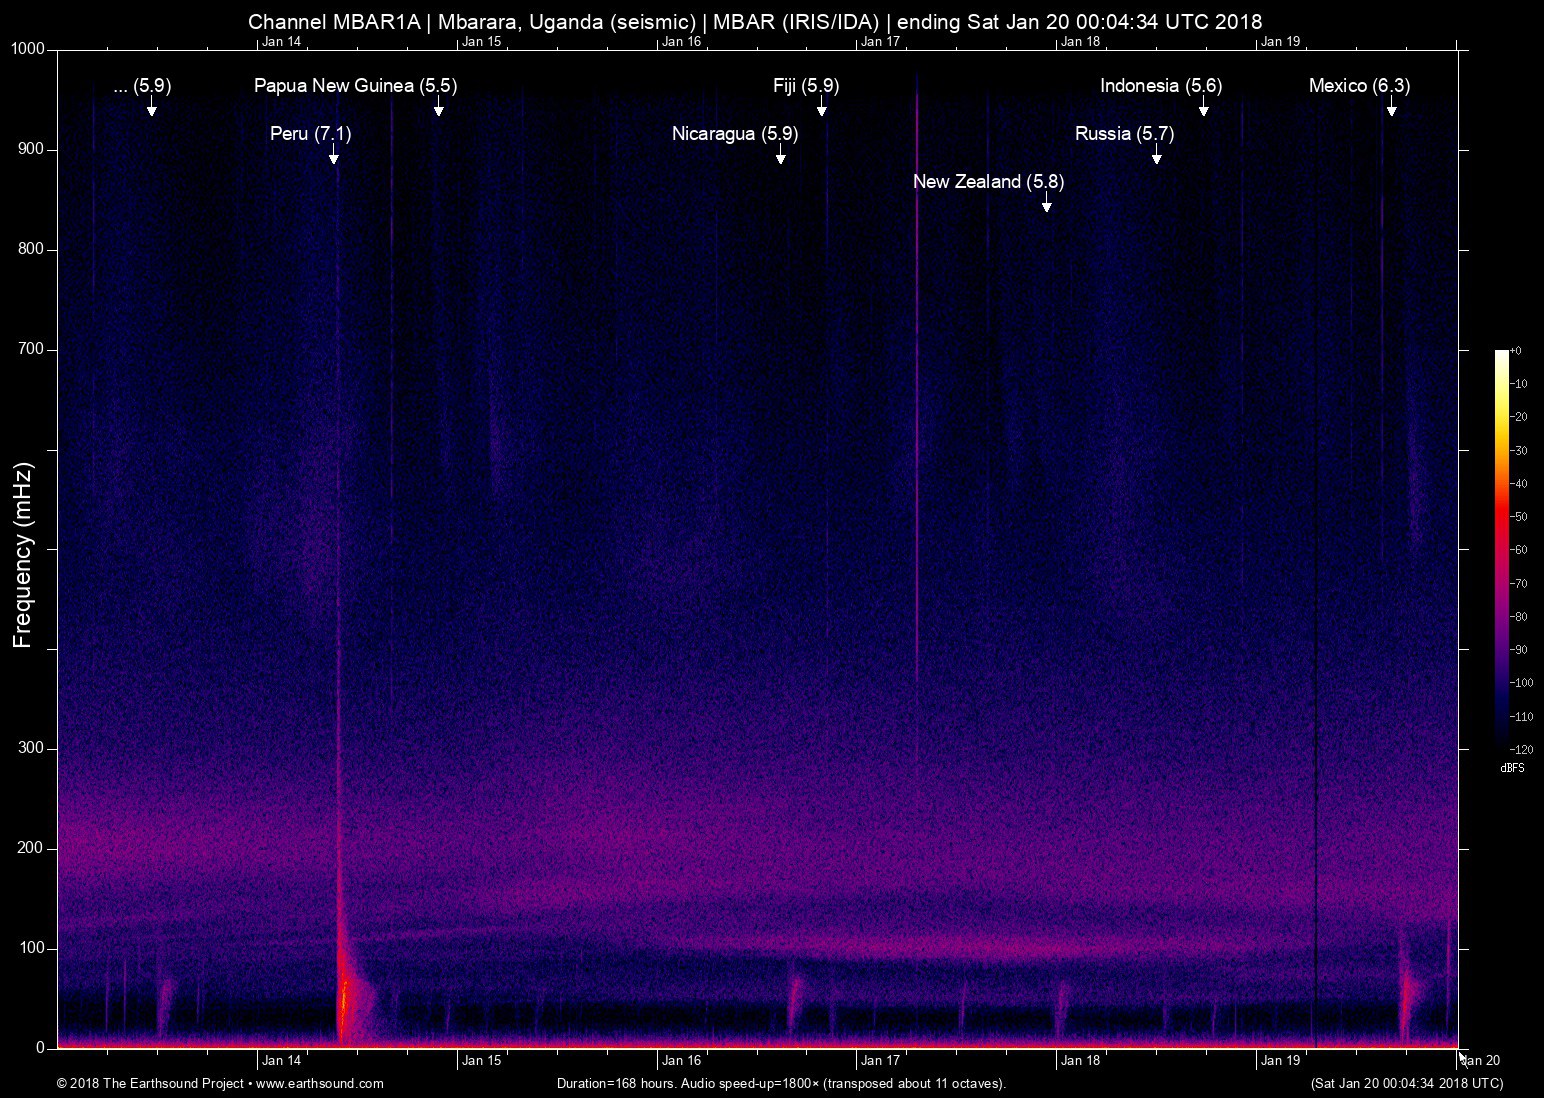The height and width of the screenshot is (1098, 1544).
Task: Click the arrow under Indonesia (5.6)
Action: click(1203, 108)
